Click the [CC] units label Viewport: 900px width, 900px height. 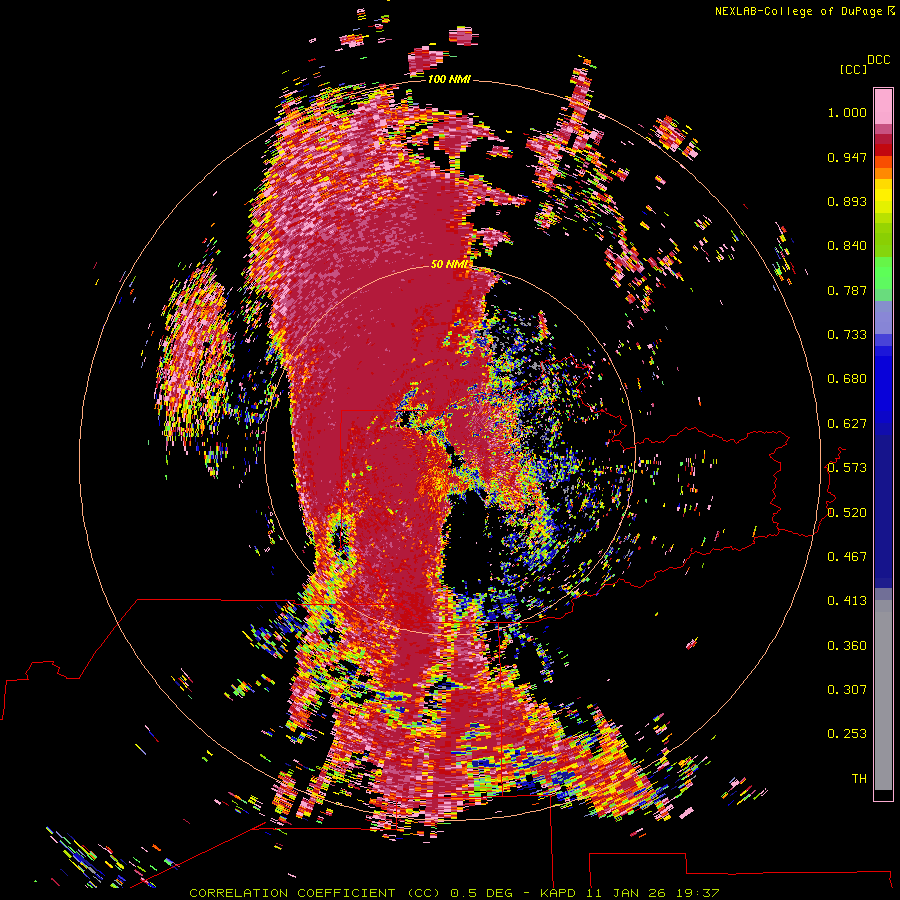(853, 69)
